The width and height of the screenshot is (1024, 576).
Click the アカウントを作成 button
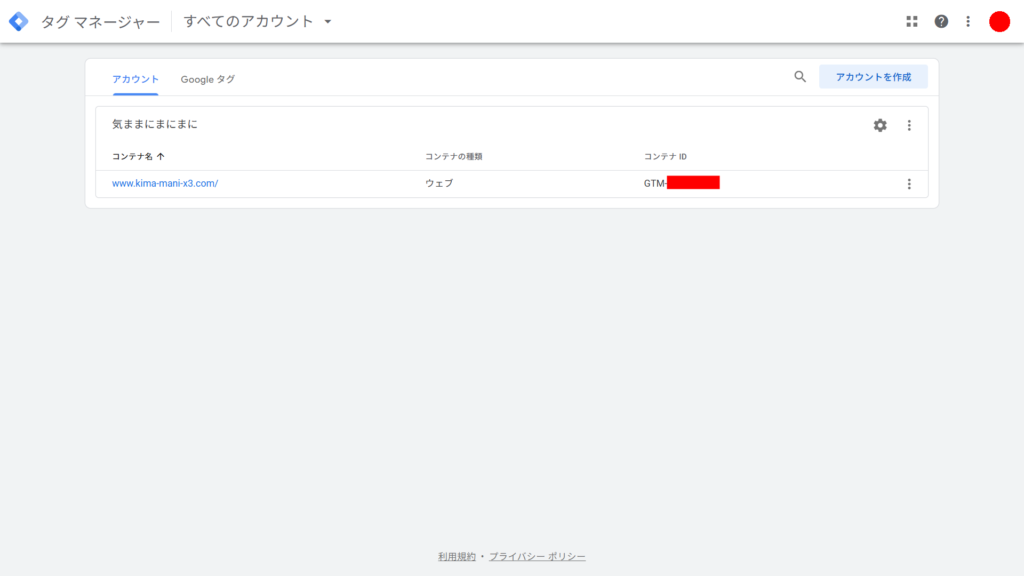click(872, 76)
